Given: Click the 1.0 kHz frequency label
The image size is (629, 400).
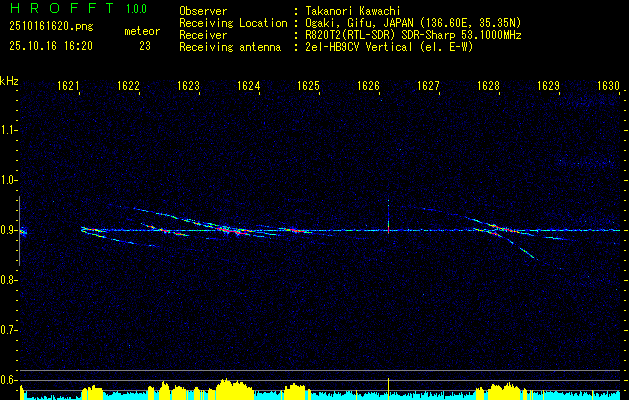Looking at the screenshot, I should point(8,180).
